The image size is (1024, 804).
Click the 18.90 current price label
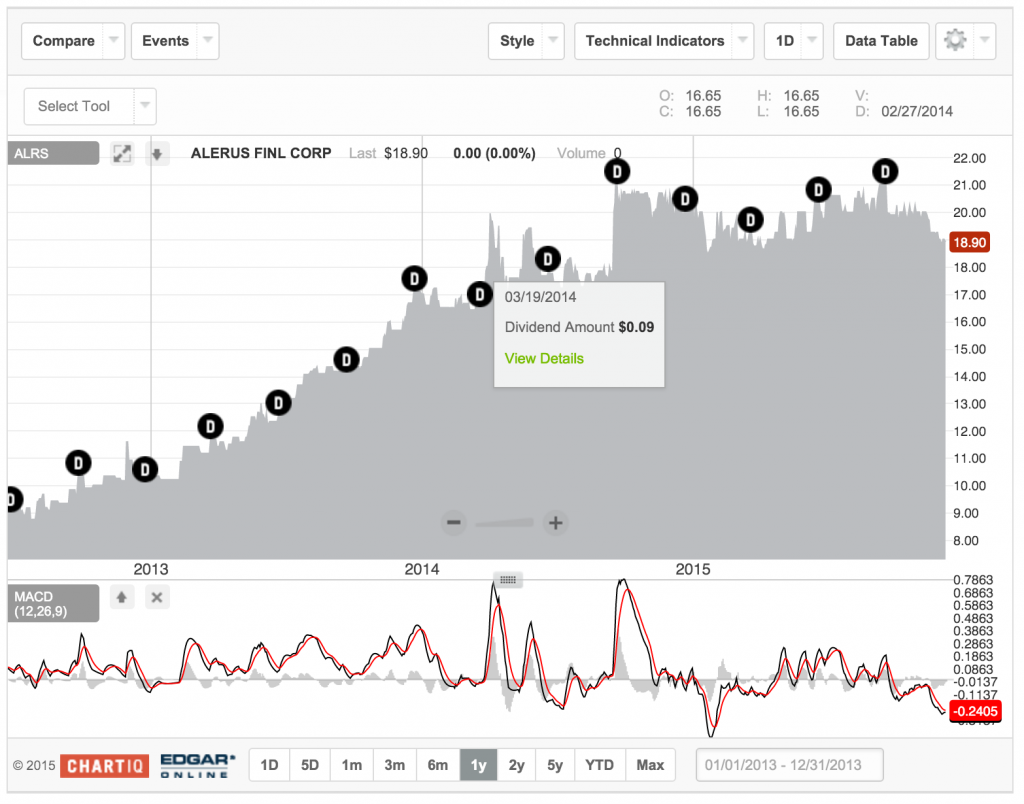click(970, 242)
